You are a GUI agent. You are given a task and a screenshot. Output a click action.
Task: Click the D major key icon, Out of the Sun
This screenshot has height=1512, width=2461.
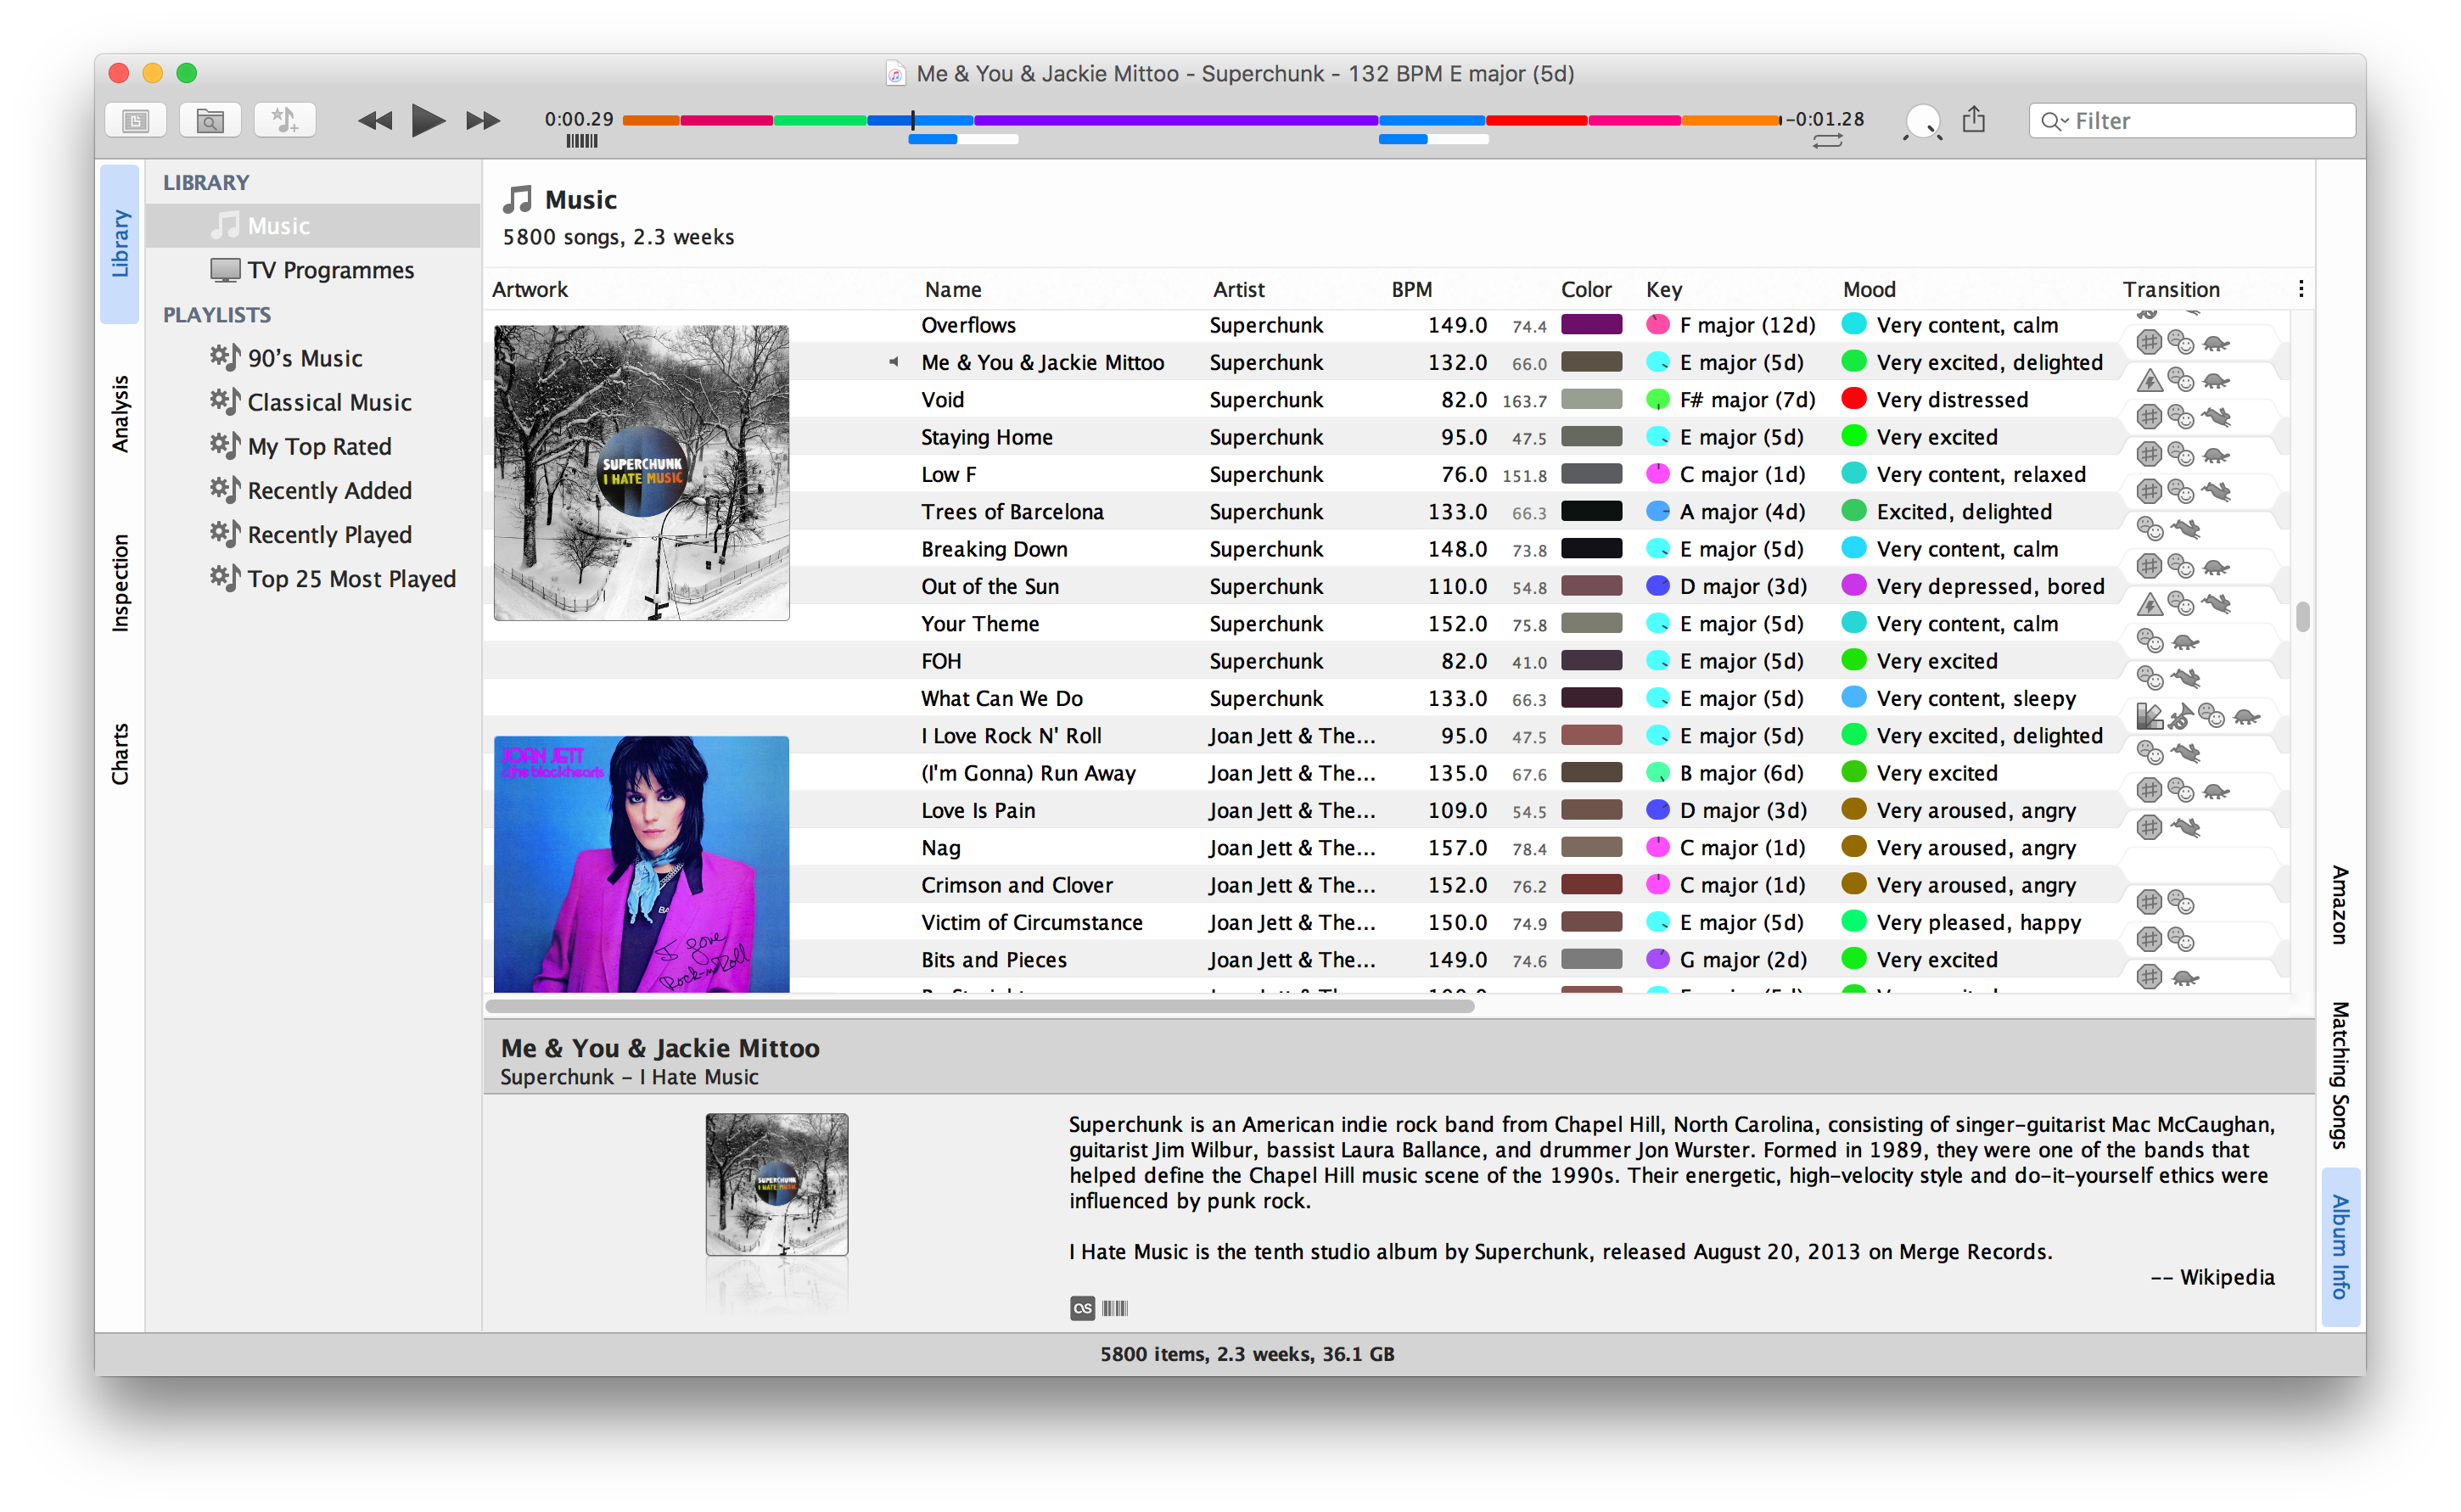tap(1657, 586)
